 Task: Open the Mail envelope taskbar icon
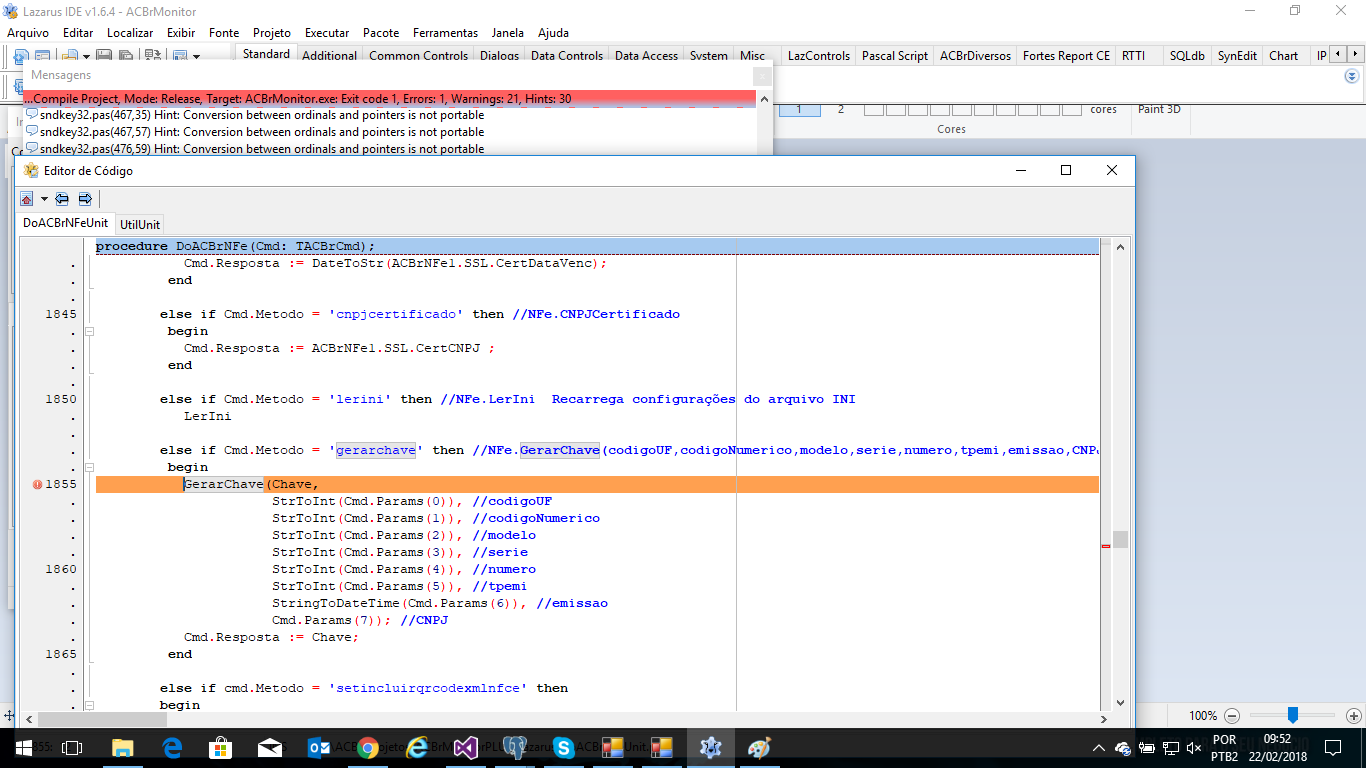pyautogui.click(x=269, y=747)
